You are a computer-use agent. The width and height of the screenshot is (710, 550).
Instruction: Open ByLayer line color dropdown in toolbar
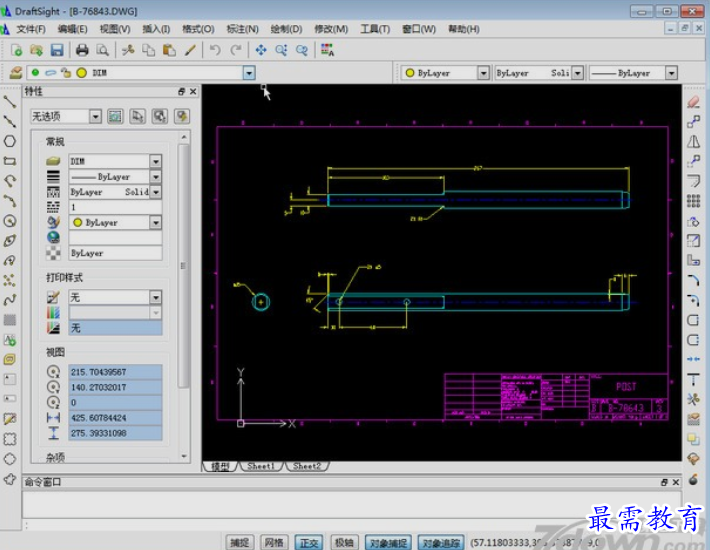coord(484,73)
